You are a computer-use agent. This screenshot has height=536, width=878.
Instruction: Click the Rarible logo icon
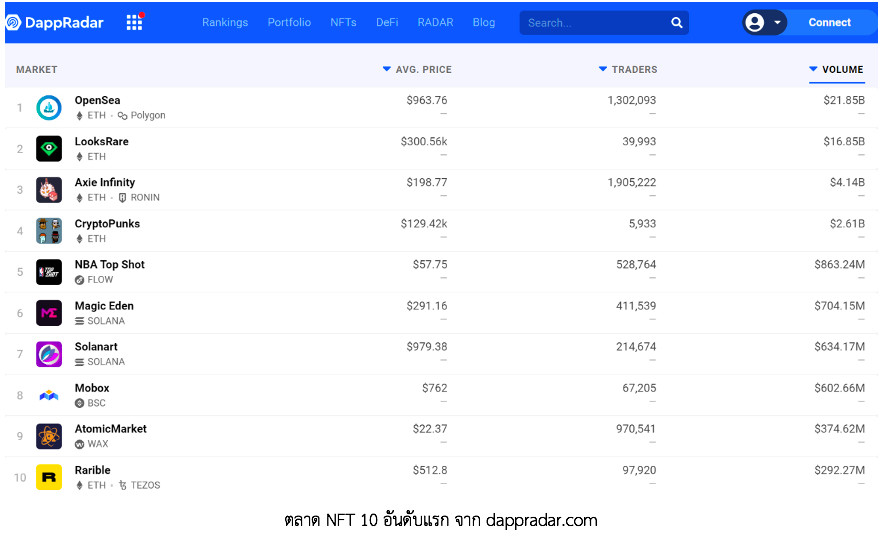49,477
